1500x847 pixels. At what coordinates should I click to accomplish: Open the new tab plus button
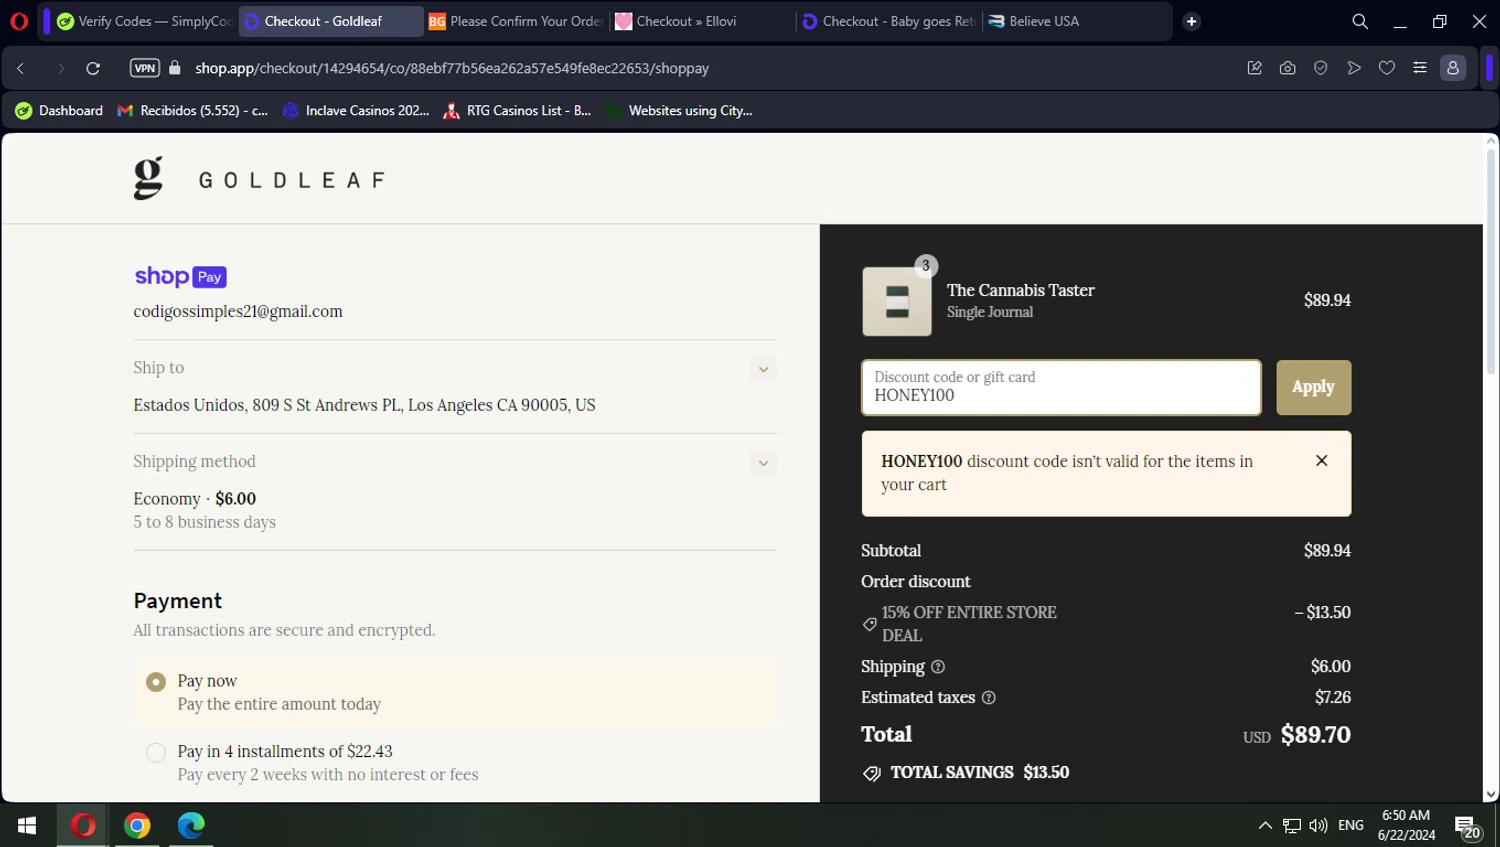click(x=1191, y=21)
